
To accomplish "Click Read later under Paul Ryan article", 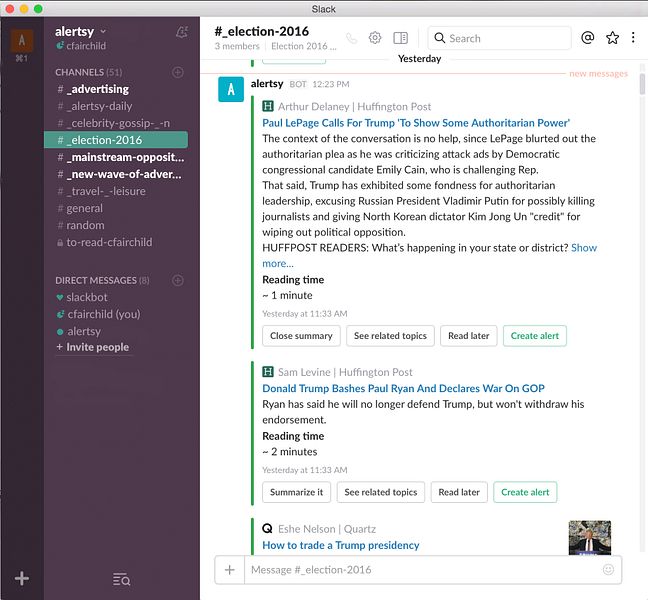I will pyautogui.click(x=459, y=492).
